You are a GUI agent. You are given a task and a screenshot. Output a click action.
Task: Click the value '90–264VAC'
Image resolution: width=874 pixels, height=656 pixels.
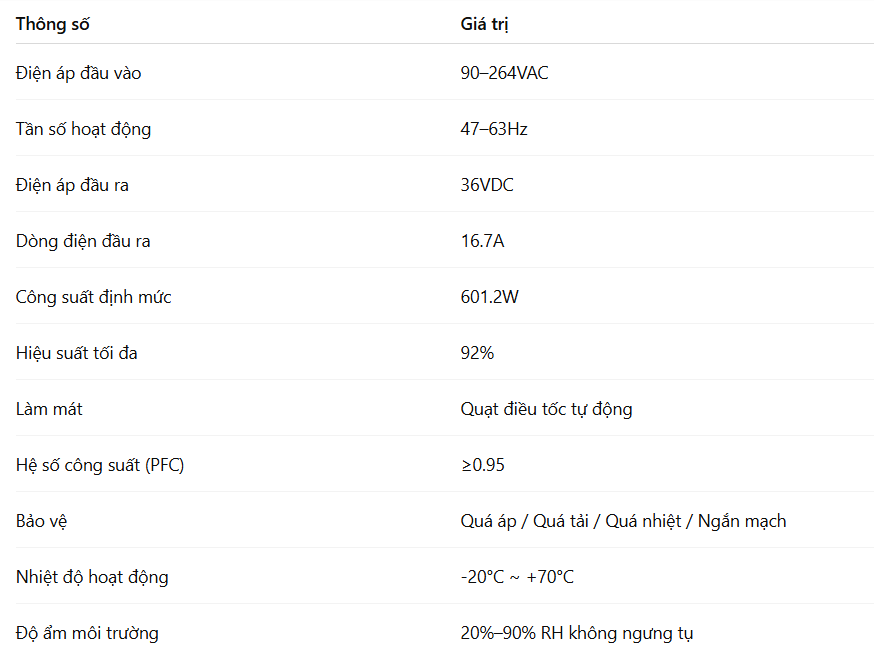(x=504, y=73)
